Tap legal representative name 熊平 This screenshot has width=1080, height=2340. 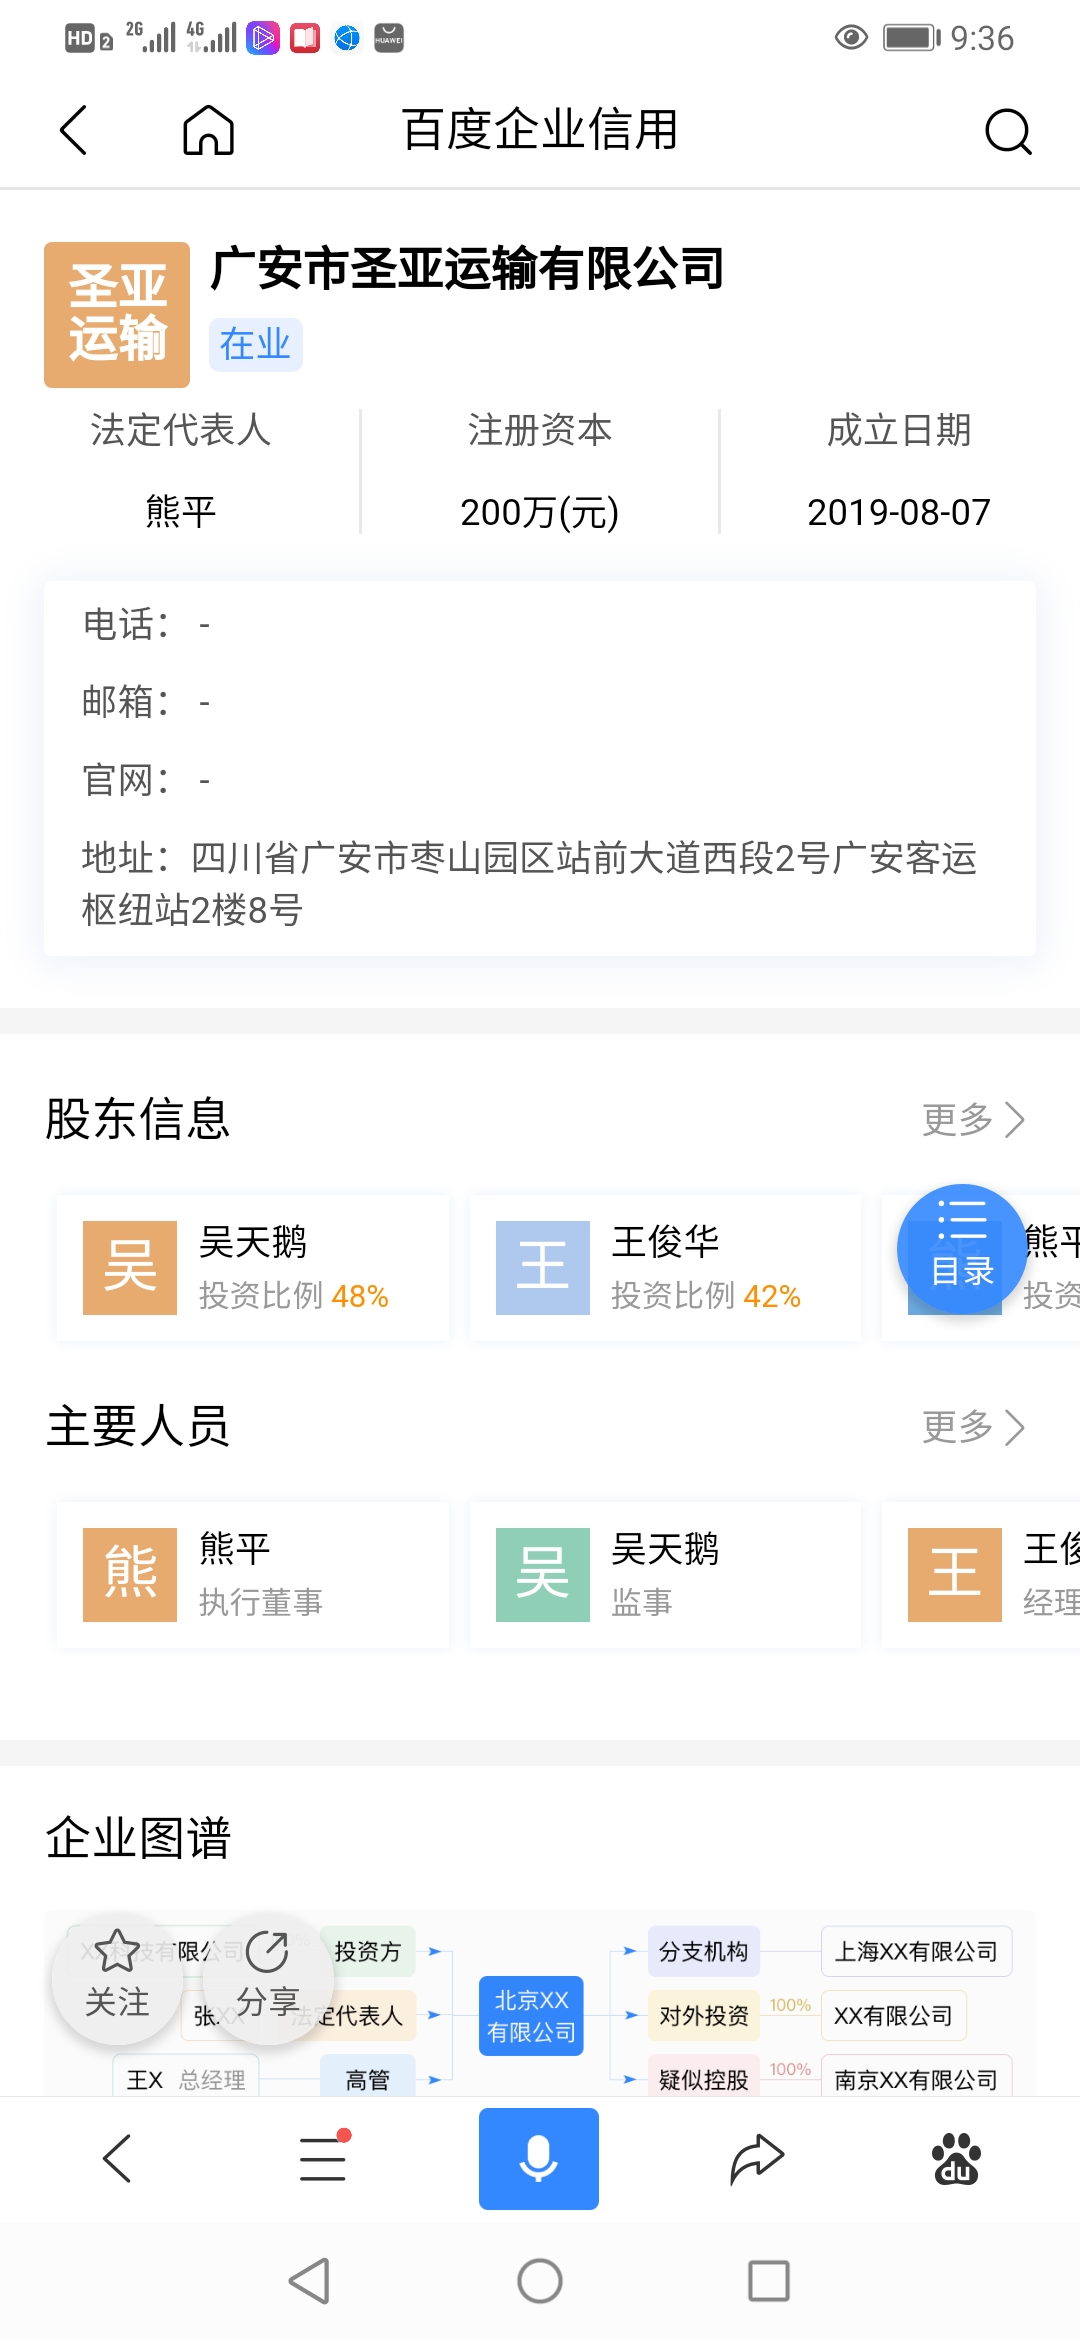181,511
